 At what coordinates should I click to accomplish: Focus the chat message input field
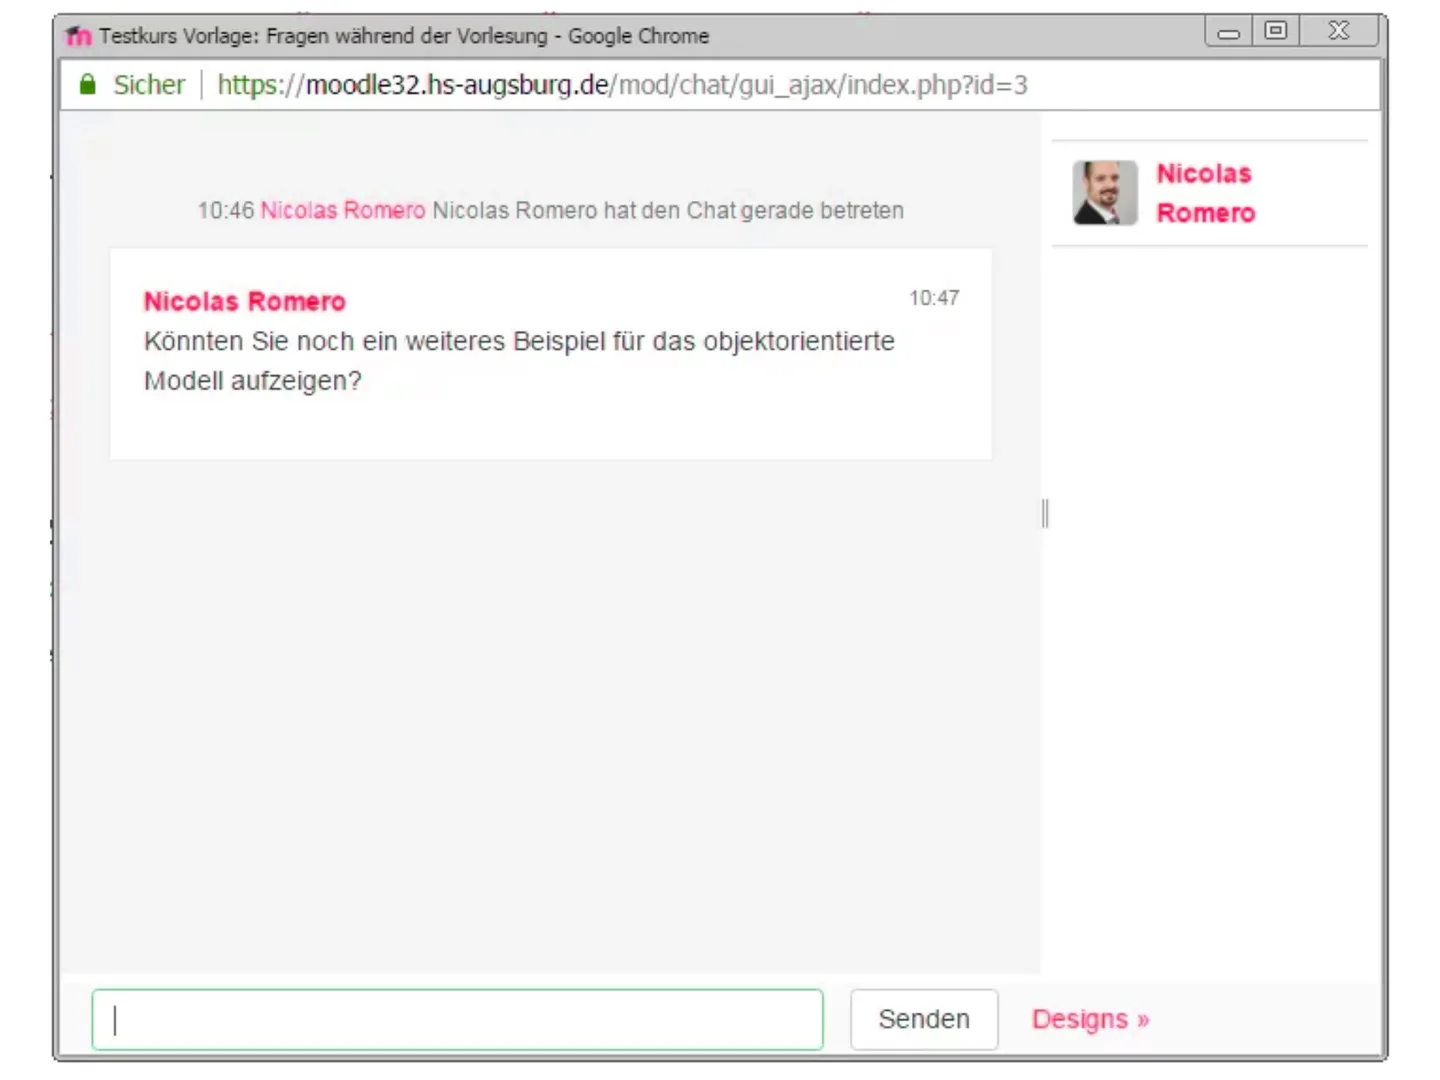(457, 1019)
